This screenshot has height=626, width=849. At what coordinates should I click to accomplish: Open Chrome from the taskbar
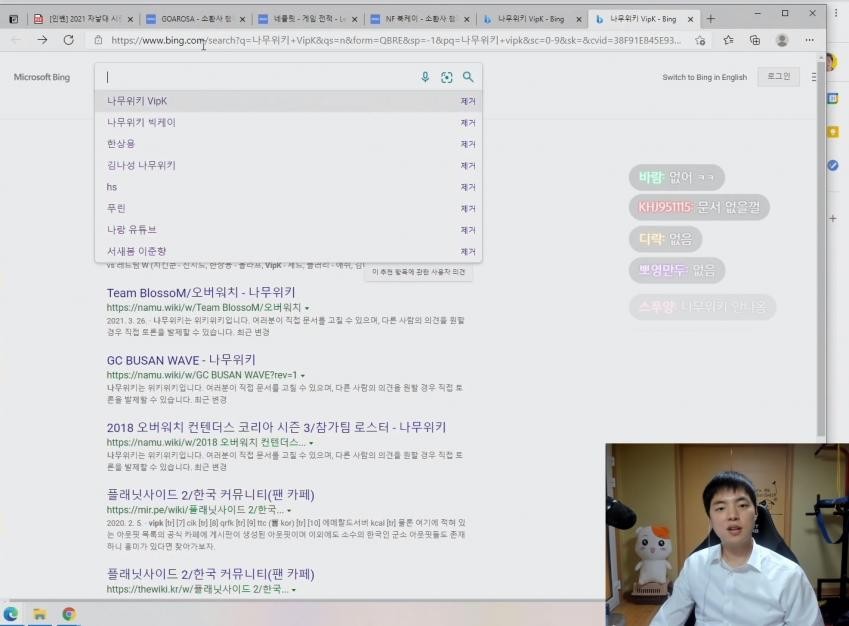click(x=68, y=614)
